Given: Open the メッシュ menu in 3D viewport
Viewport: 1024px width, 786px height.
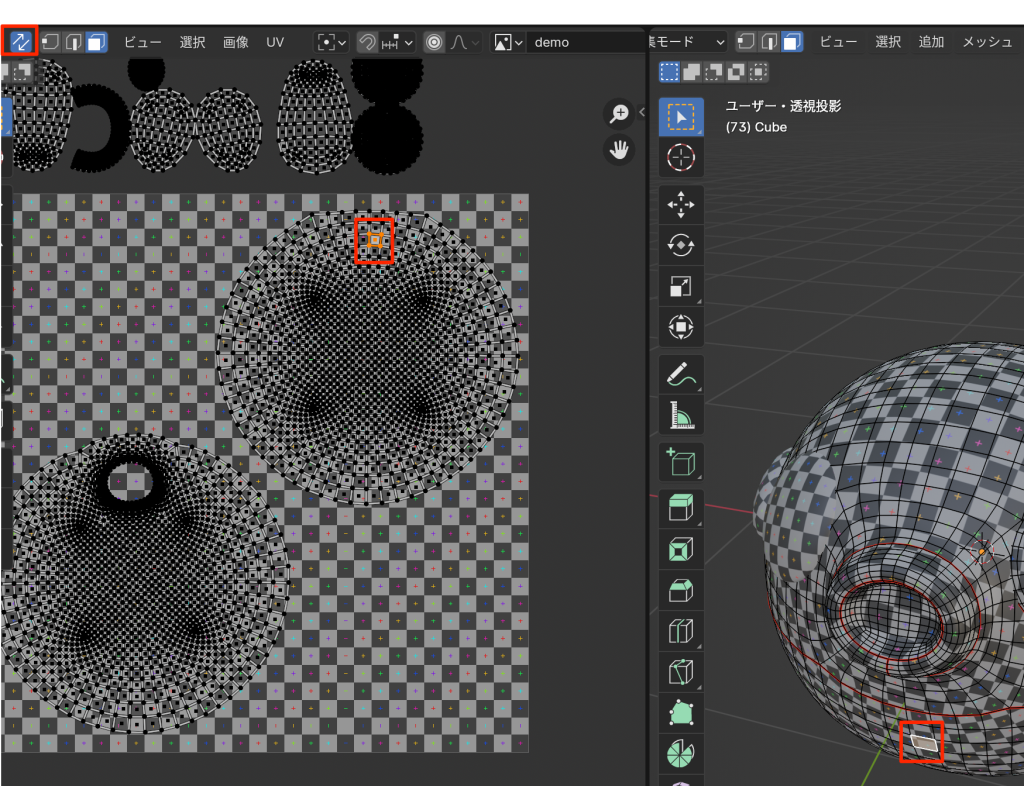Looking at the screenshot, I should click(x=987, y=42).
